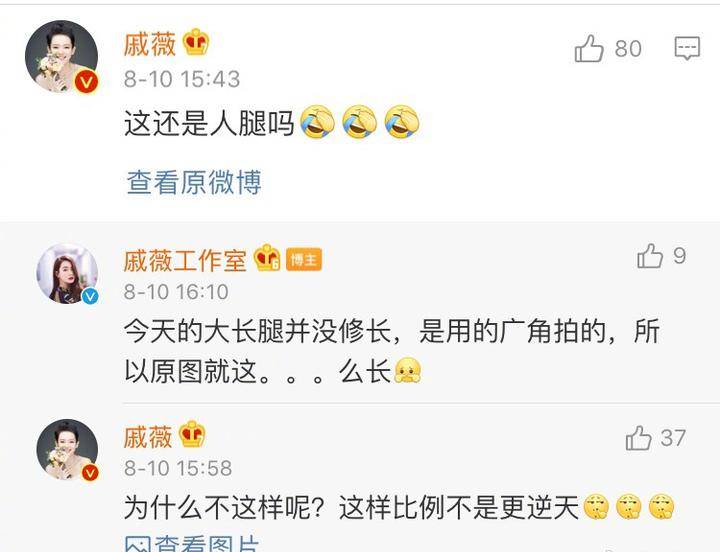Open the crown badge on 戚薇's 15:58 comment
The width and height of the screenshot is (720, 552).
192,434
